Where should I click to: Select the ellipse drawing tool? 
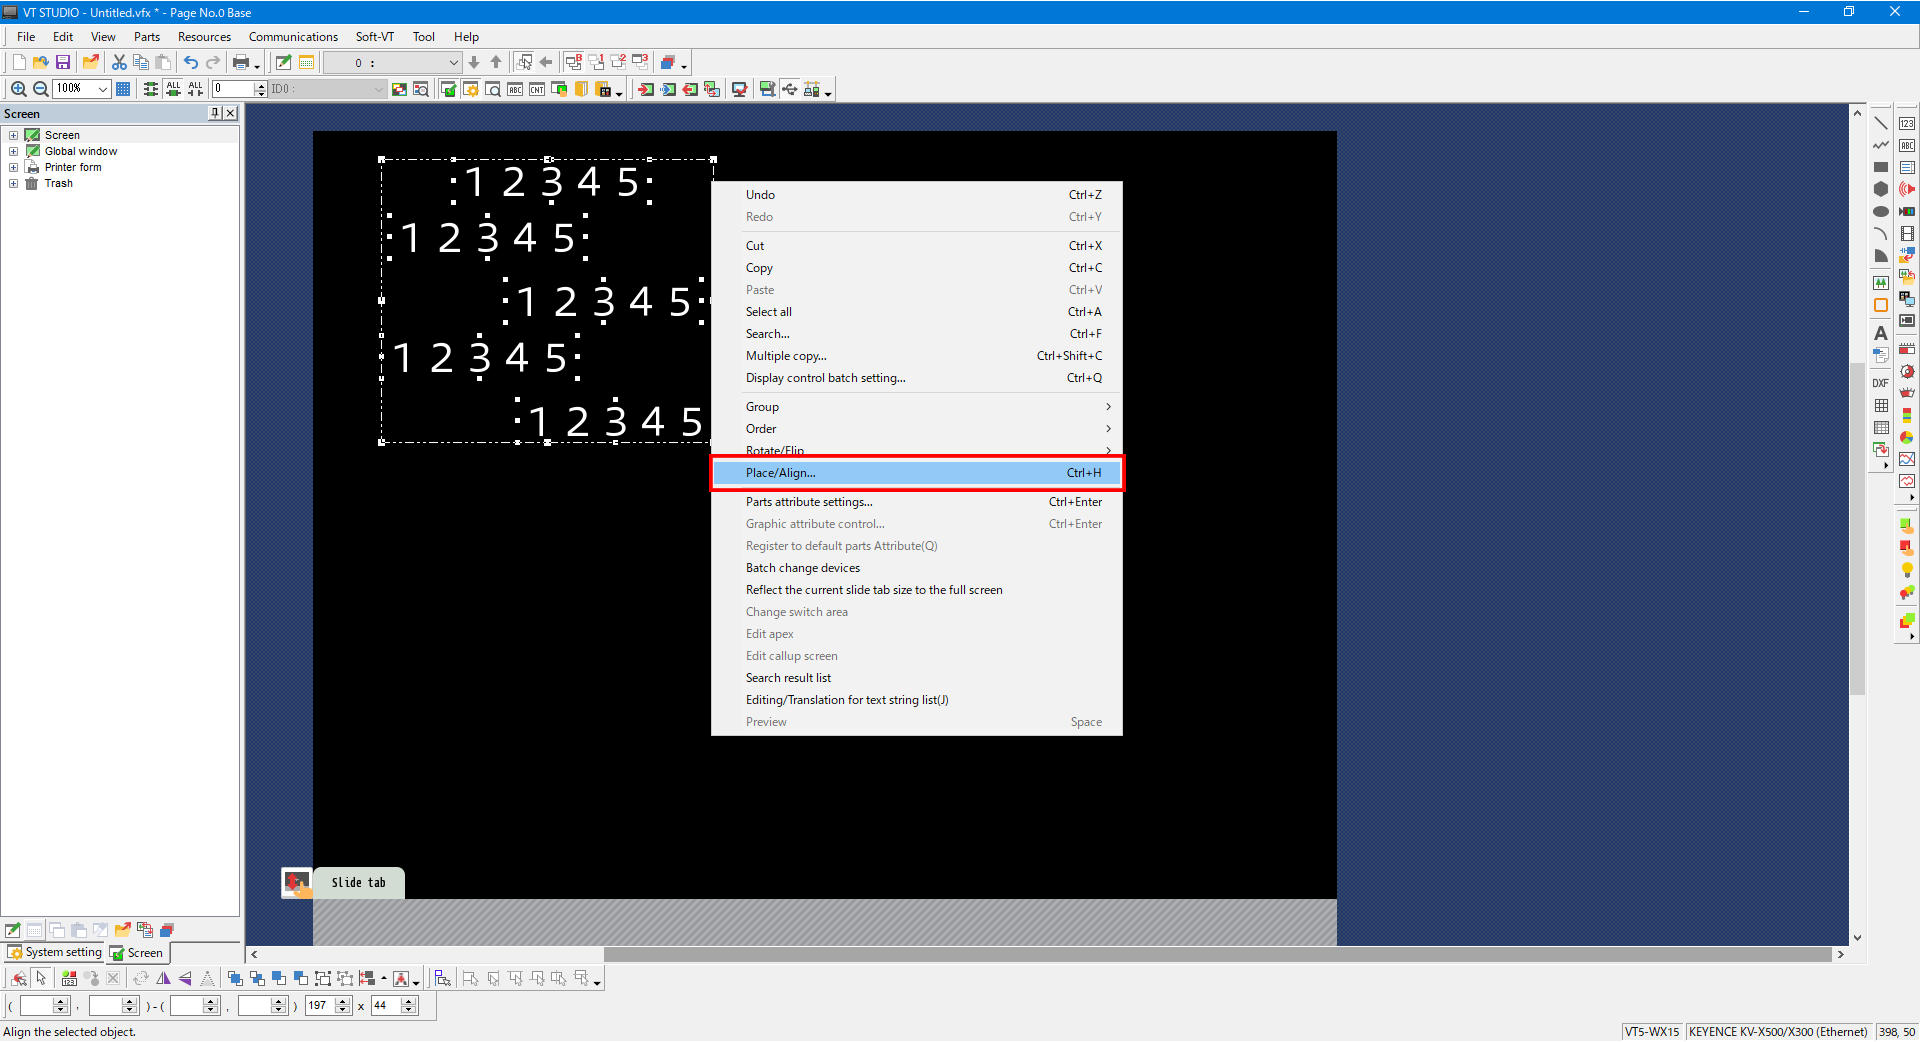click(x=1880, y=211)
